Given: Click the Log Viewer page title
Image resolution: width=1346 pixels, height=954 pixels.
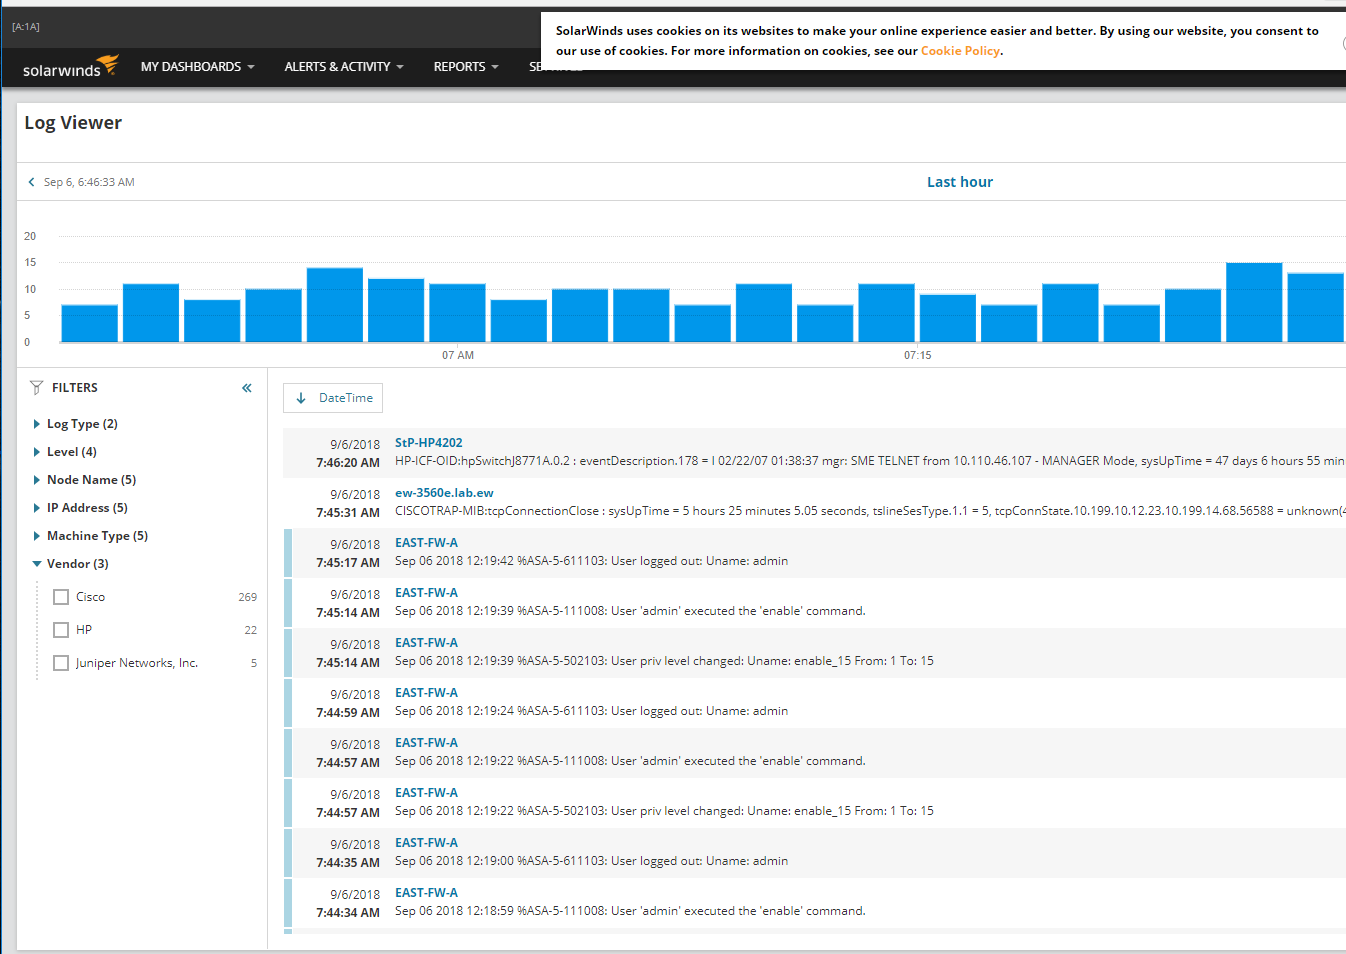Looking at the screenshot, I should (73, 123).
